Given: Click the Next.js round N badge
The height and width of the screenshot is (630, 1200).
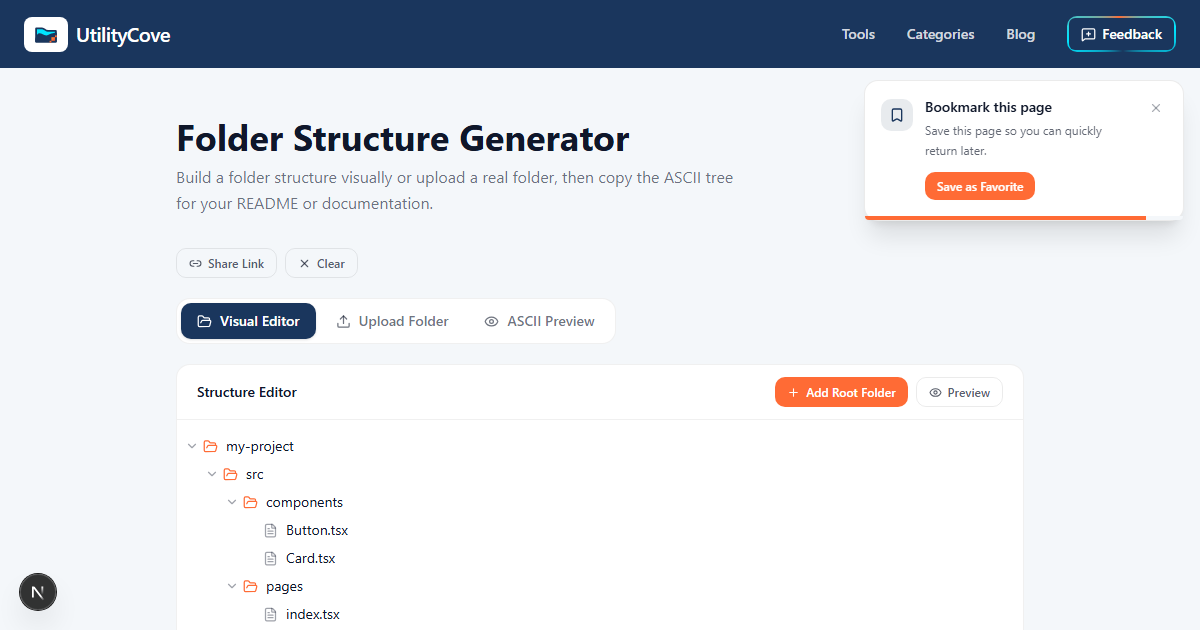Looking at the screenshot, I should pos(38,592).
